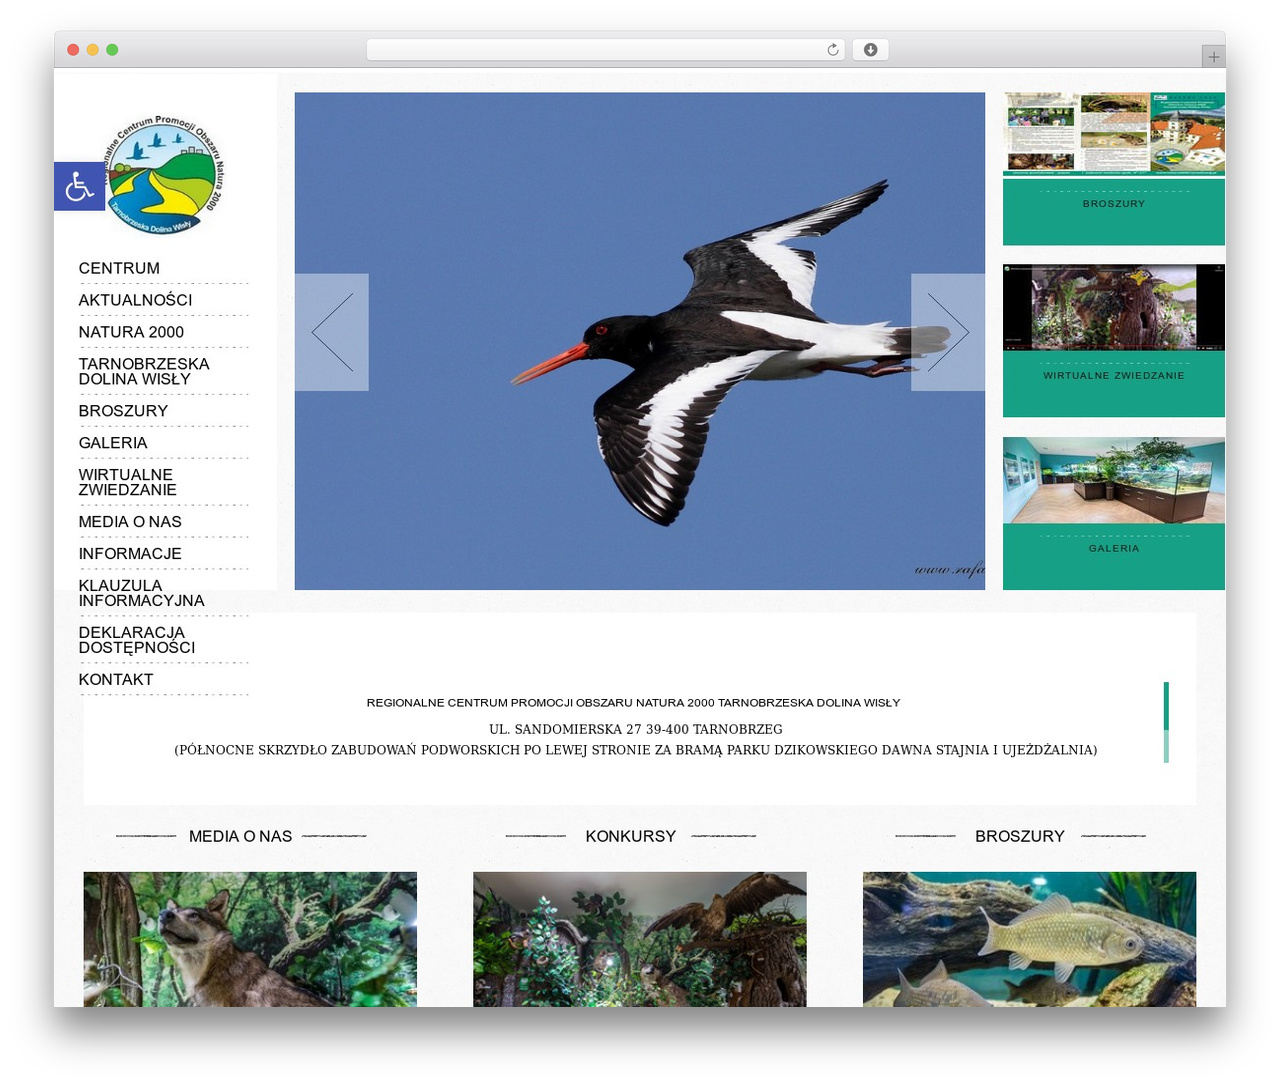The height and width of the screenshot is (1084, 1280).
Task: Open GALERIA from the sidebar menu
Action: pyautogui.click(x=113, y=443)
